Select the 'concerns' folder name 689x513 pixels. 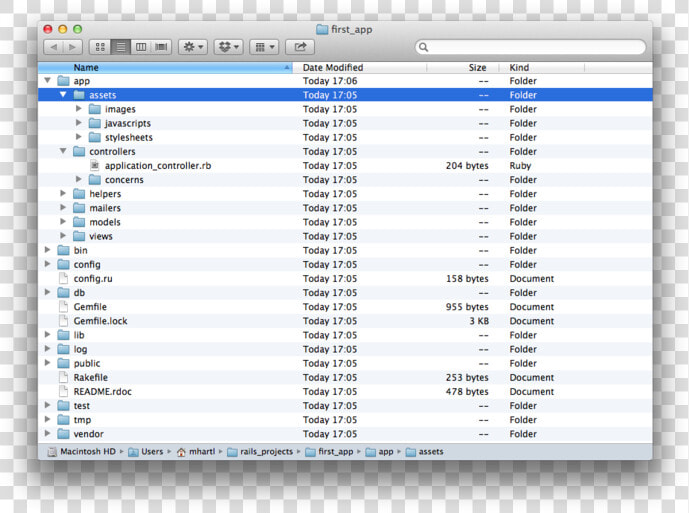pyautogui.click(x=124, y=180)
